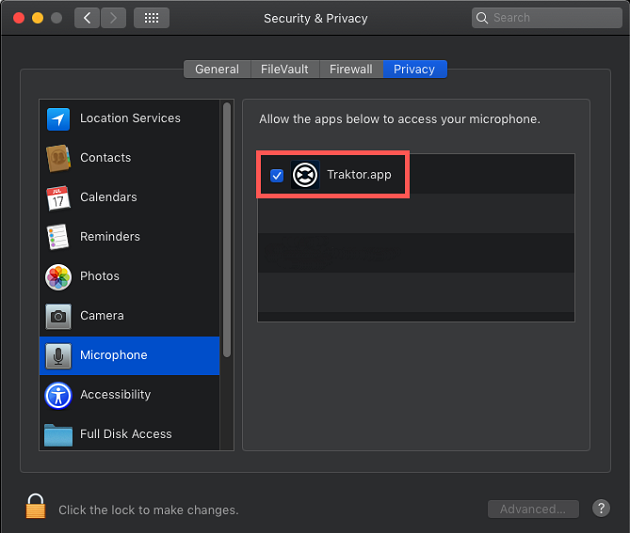The width and height of the screenshot is (630, 533).
Task: Click the Reminders list icon
Action: tap(58, 237)
